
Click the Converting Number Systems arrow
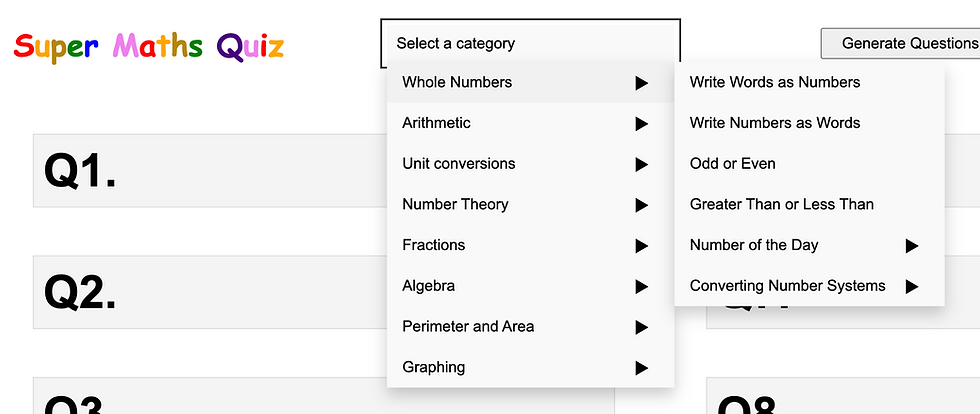point(911,287)
